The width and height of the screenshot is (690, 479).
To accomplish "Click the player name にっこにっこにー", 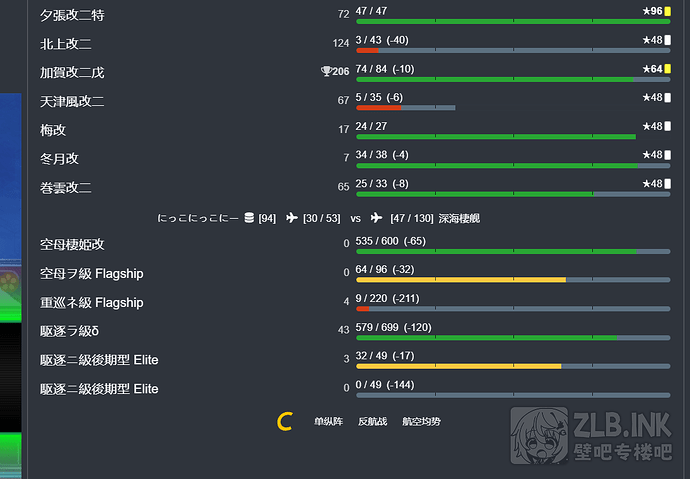I will click(198, 218).
